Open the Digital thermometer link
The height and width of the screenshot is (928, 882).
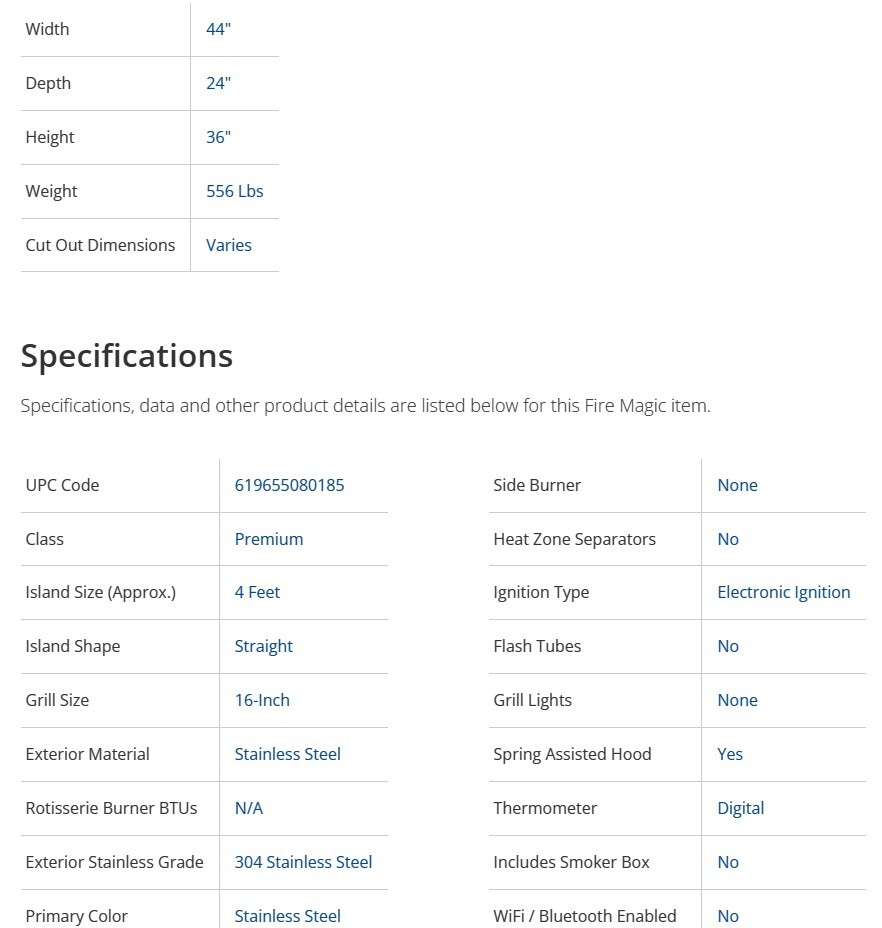coord(740,808)
